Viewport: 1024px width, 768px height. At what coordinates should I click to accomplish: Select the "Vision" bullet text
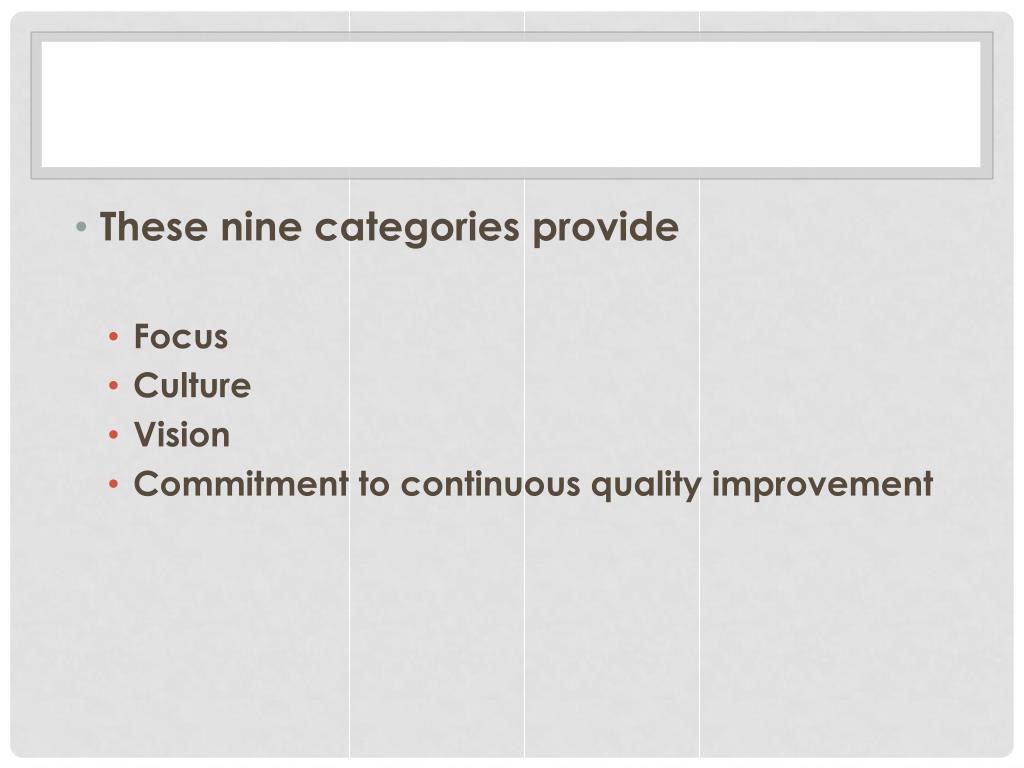click(x=182, y=435)
